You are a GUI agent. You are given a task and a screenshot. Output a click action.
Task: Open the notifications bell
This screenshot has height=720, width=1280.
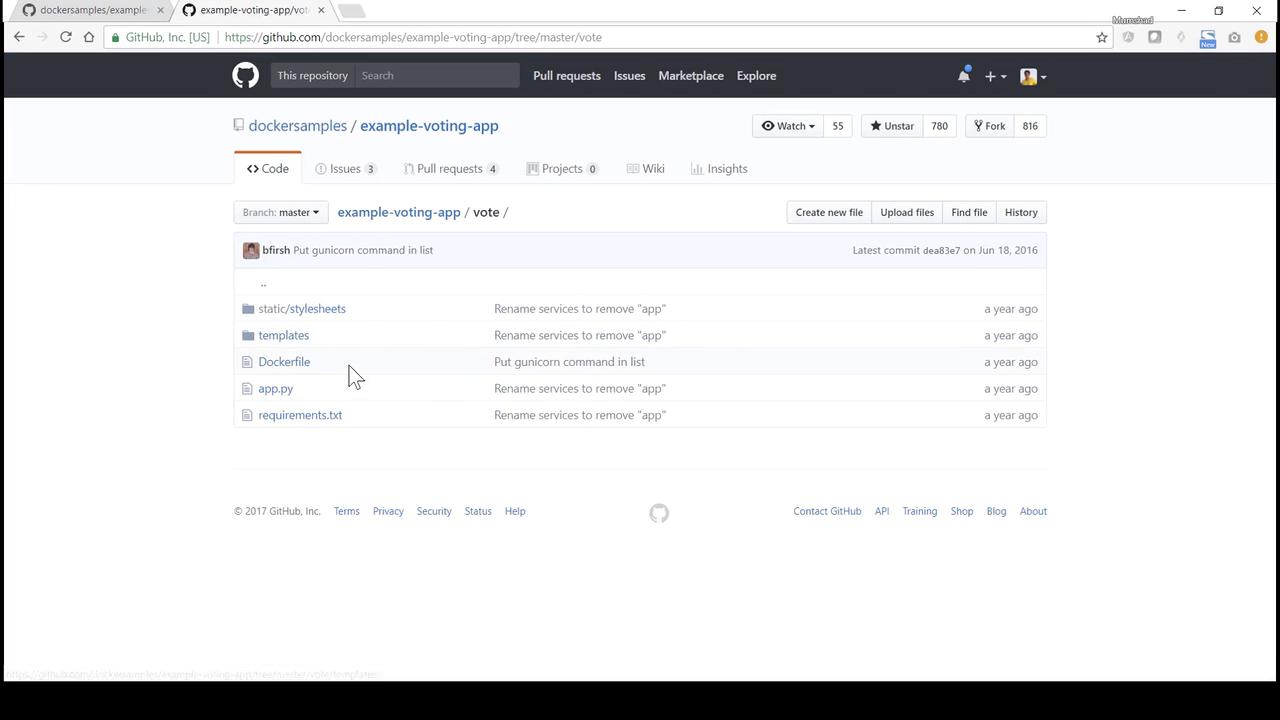964,76
